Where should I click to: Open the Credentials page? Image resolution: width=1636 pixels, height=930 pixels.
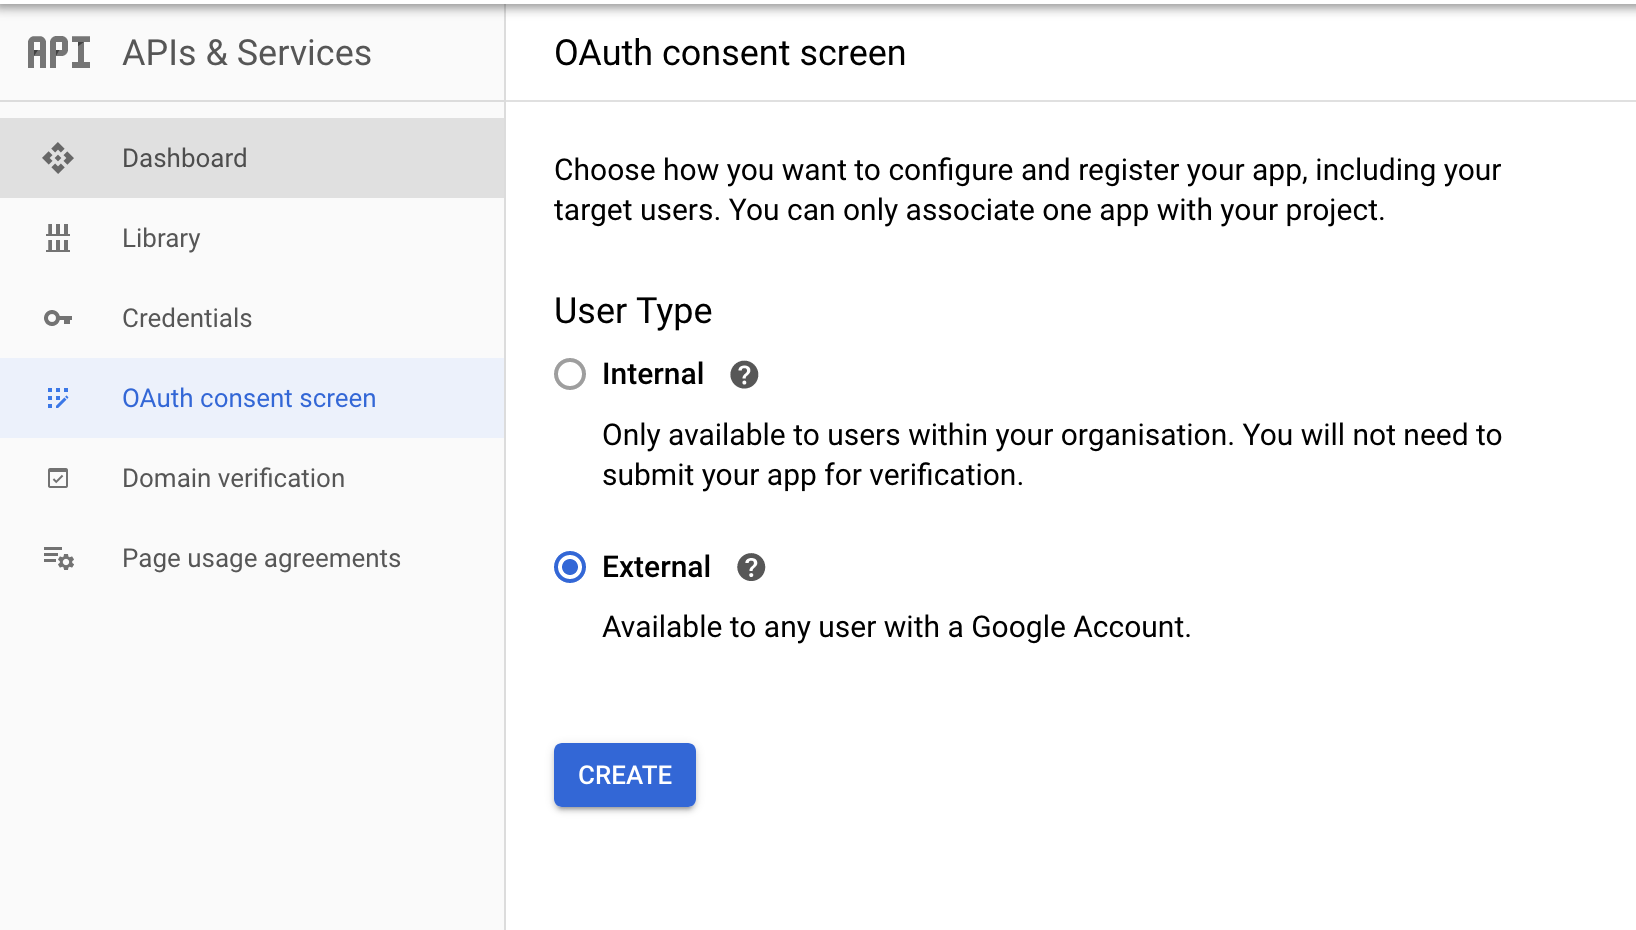coord(187,318)
